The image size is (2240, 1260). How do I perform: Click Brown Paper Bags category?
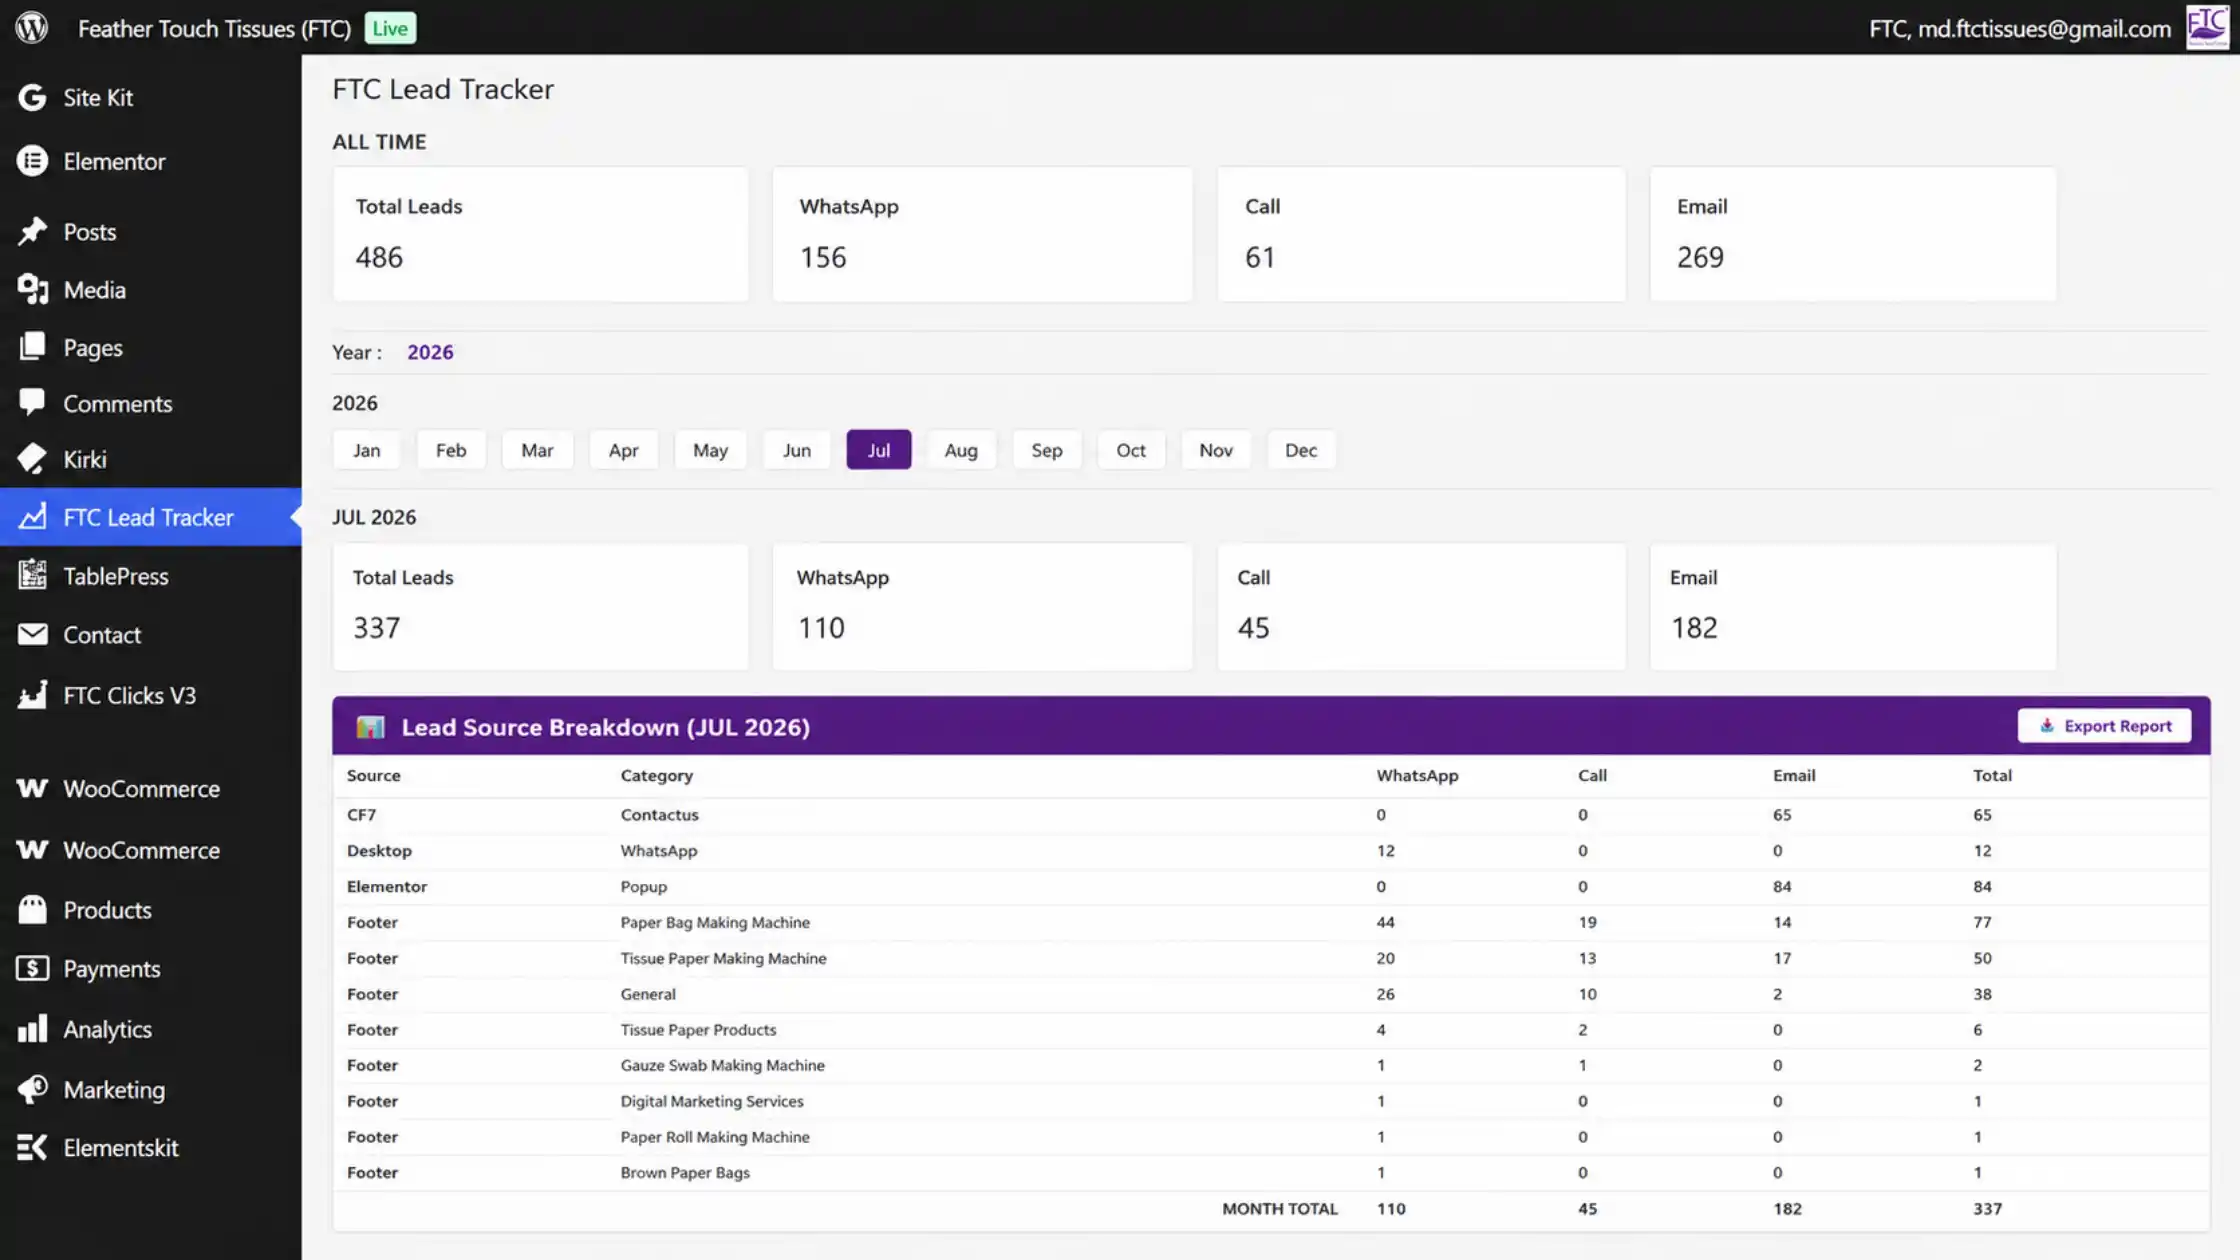click(x=685, y=1172)
